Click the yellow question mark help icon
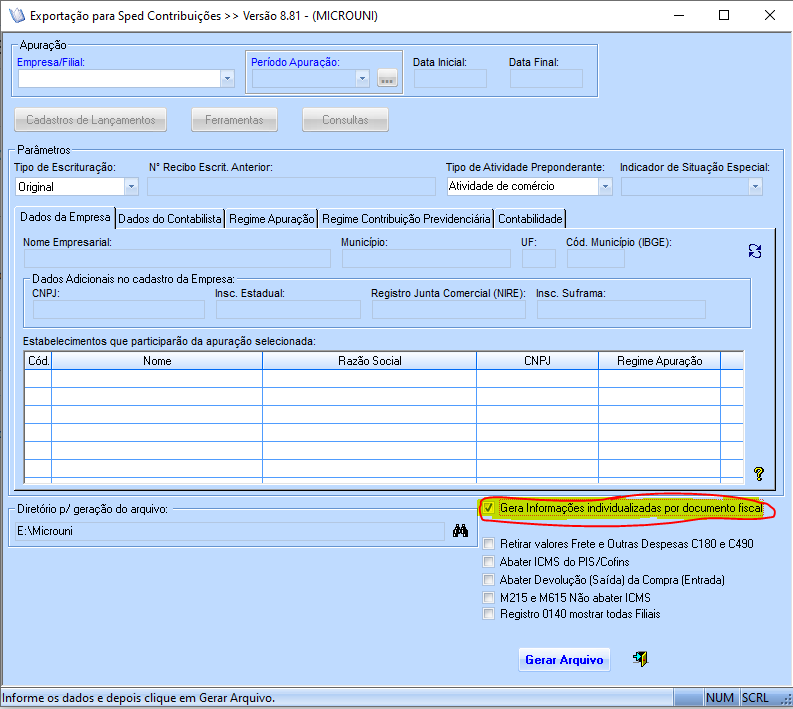The width and height of the screenshot is (793, 709). pos(758,473)
